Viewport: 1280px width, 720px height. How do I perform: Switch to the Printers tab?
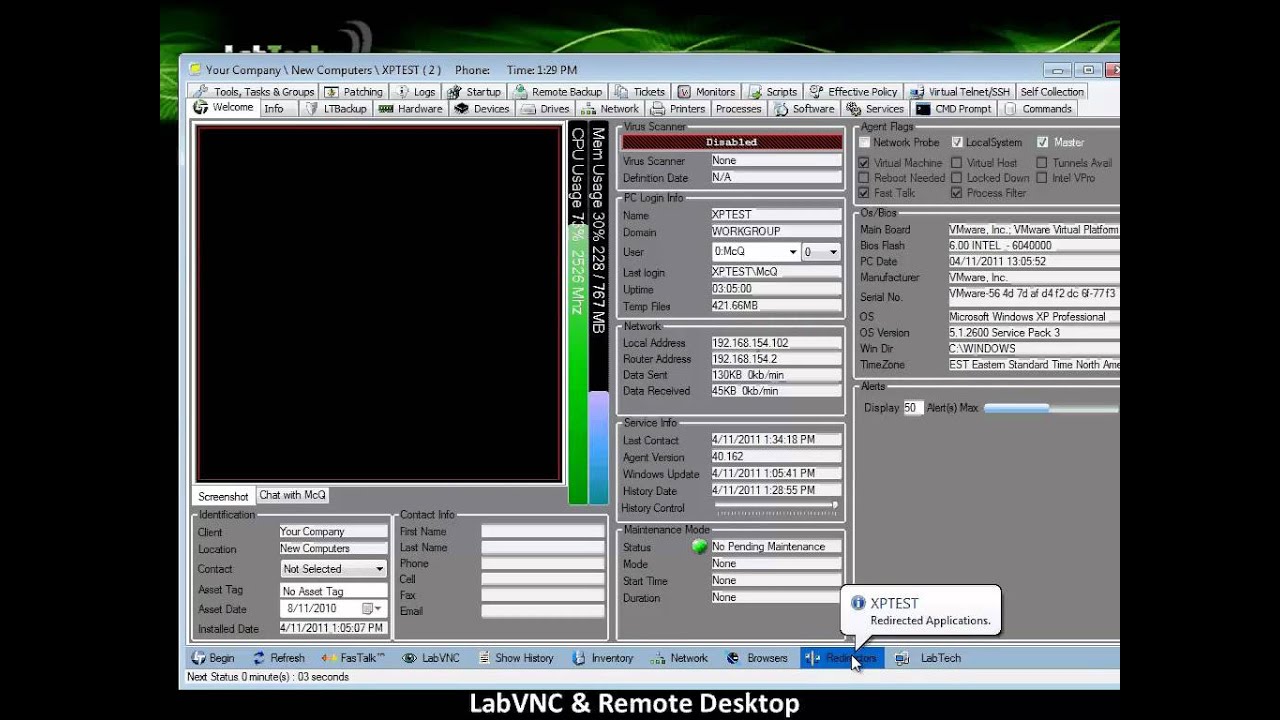(678, 108)
